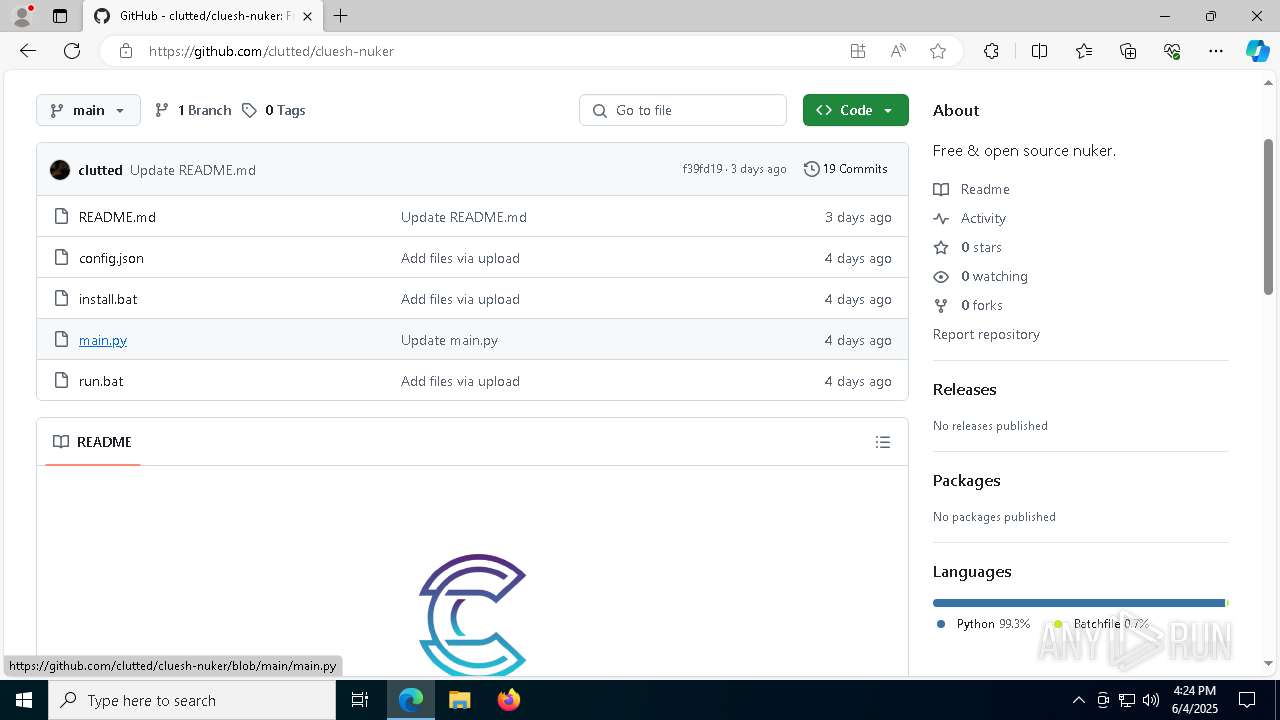
Task: Open browser Extensions puzzle icon
Action: tap(991, 51)
